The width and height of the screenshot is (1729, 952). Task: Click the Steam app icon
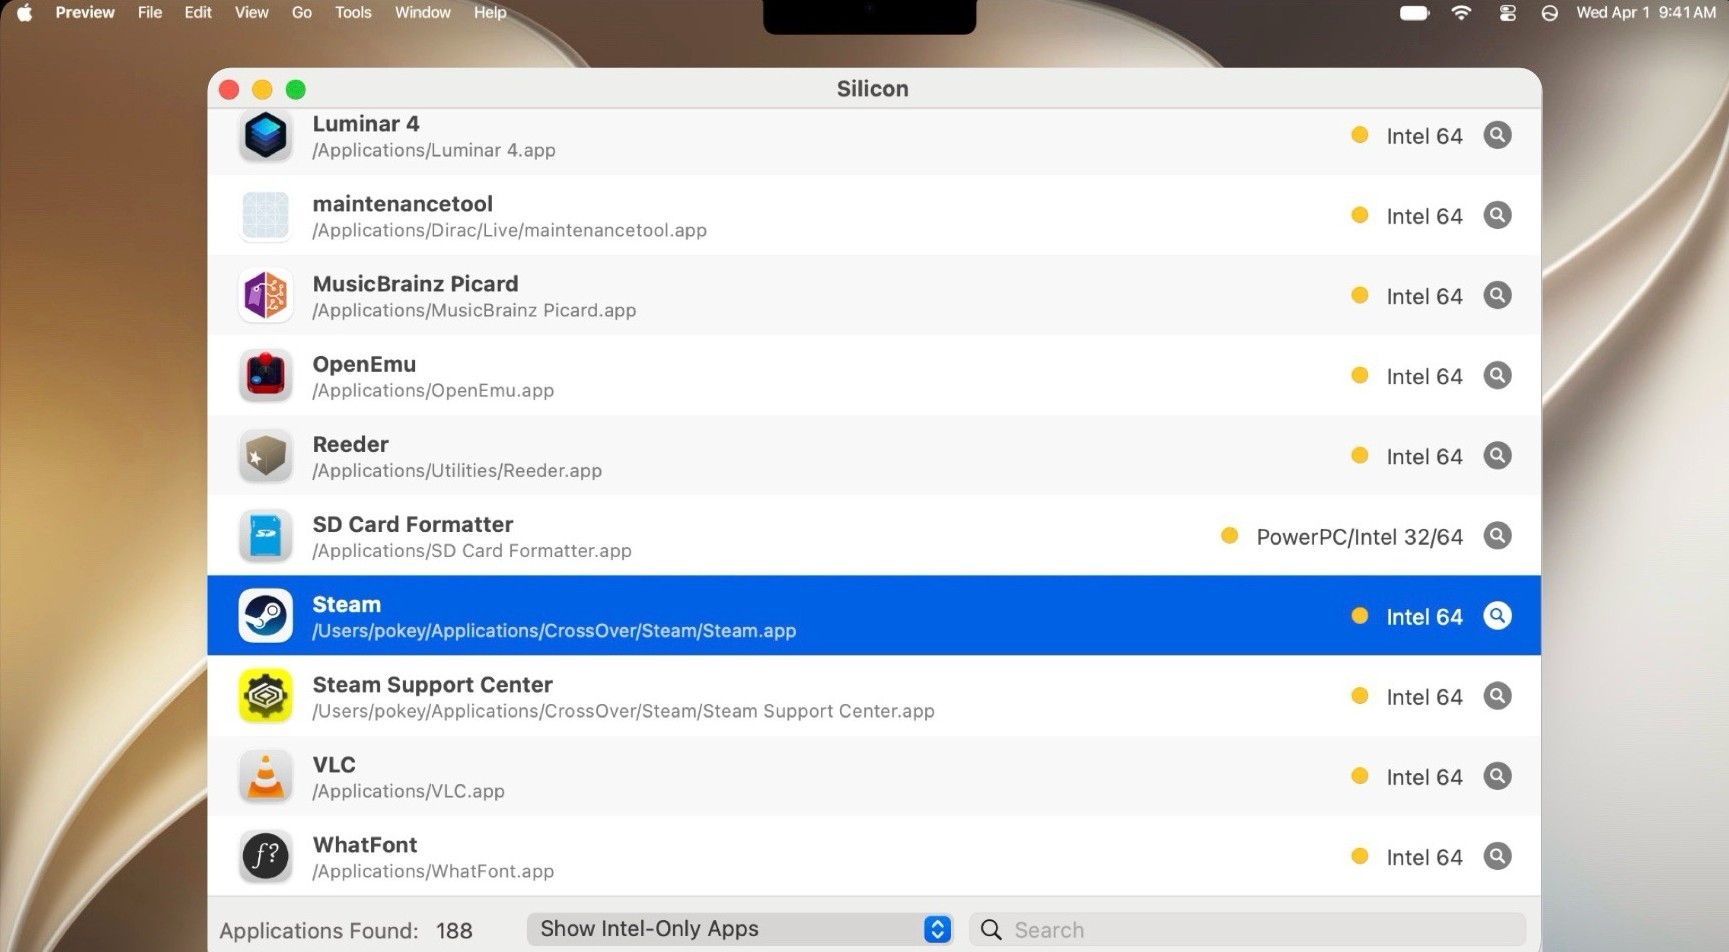[x=265, y=616]
